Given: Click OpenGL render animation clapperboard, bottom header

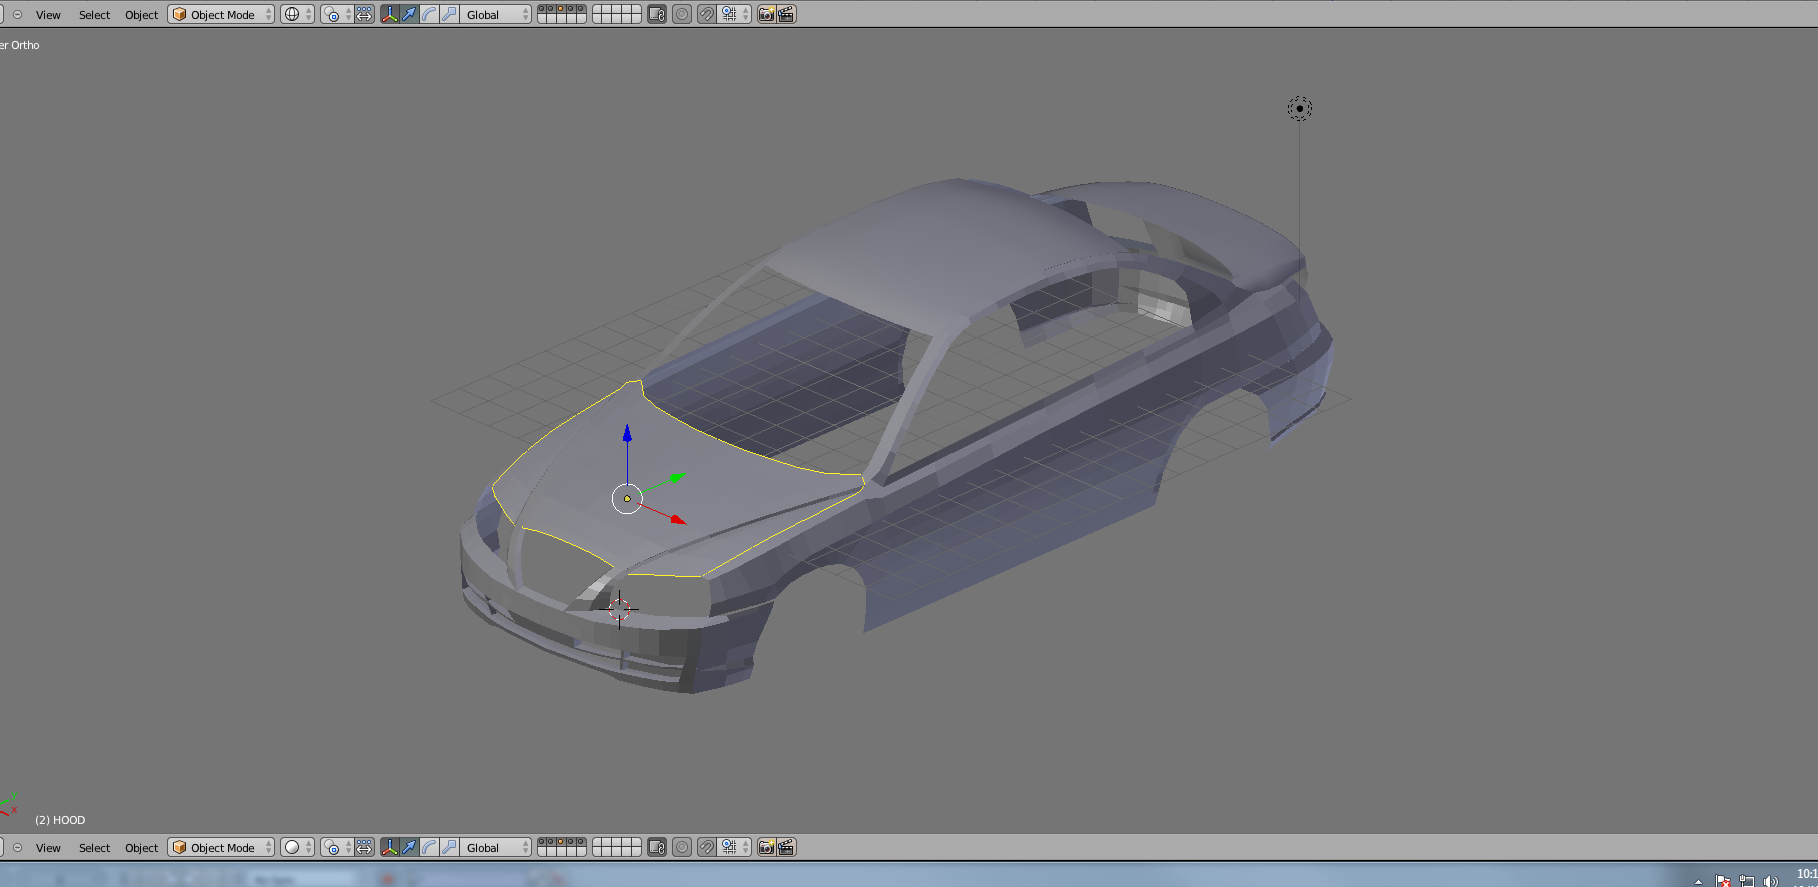Looking at the screenshot, I should coord(786,847).
